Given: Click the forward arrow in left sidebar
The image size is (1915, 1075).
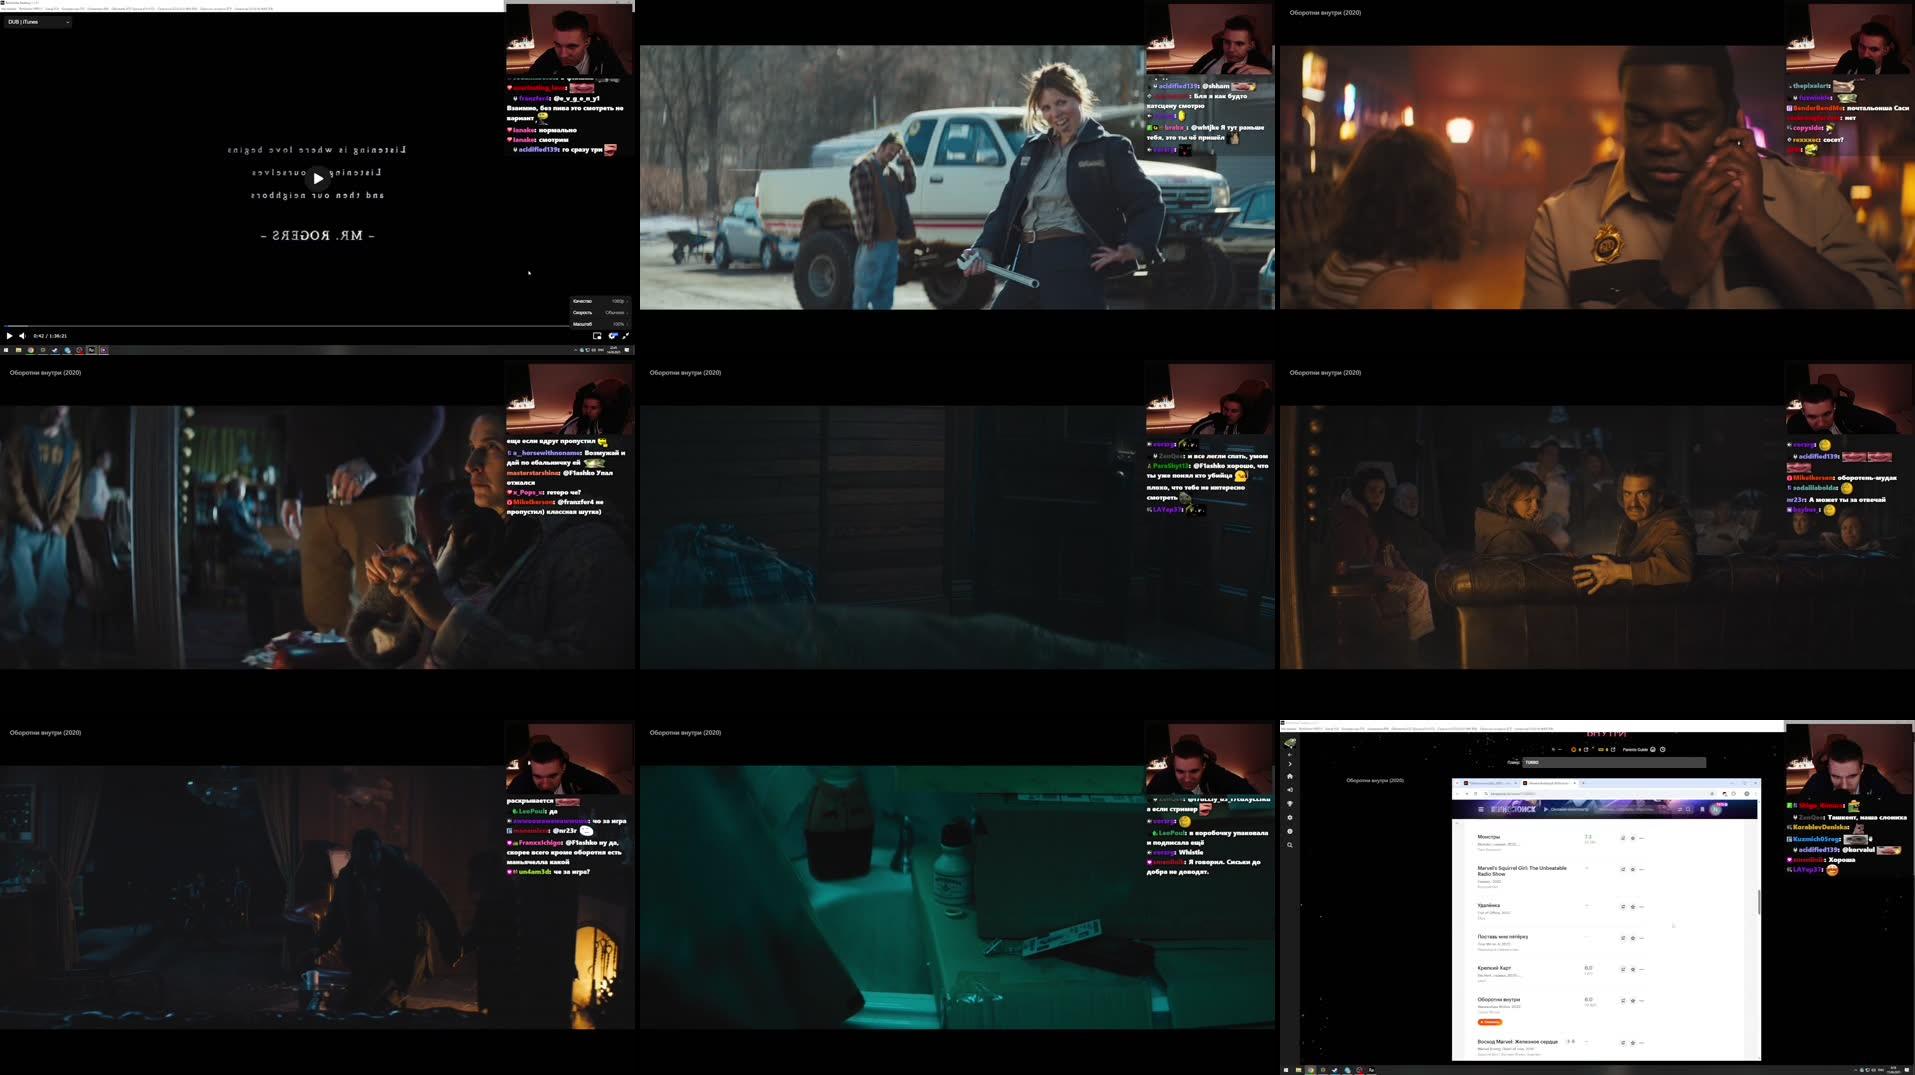Looking at the screenshot, I should [1290, 764].
